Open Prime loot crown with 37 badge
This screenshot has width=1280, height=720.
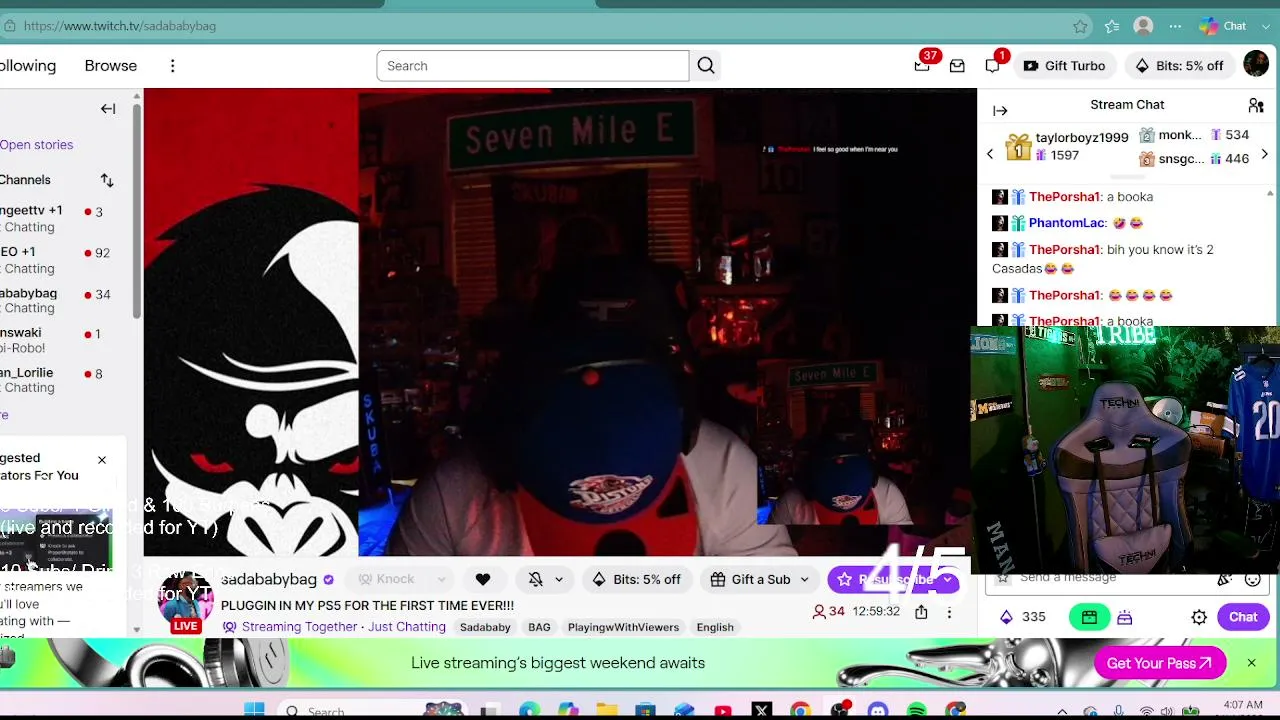[922, 66]
